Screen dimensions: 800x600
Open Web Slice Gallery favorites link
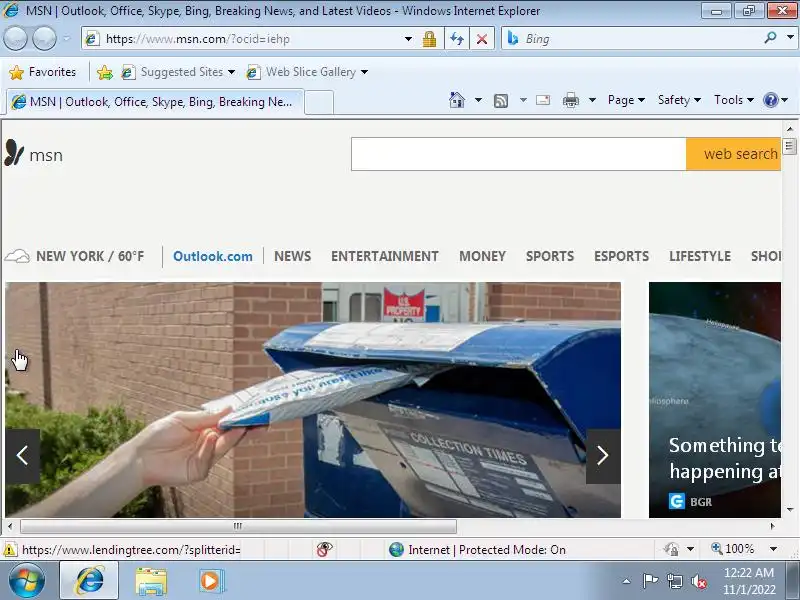tap(307, 72)
